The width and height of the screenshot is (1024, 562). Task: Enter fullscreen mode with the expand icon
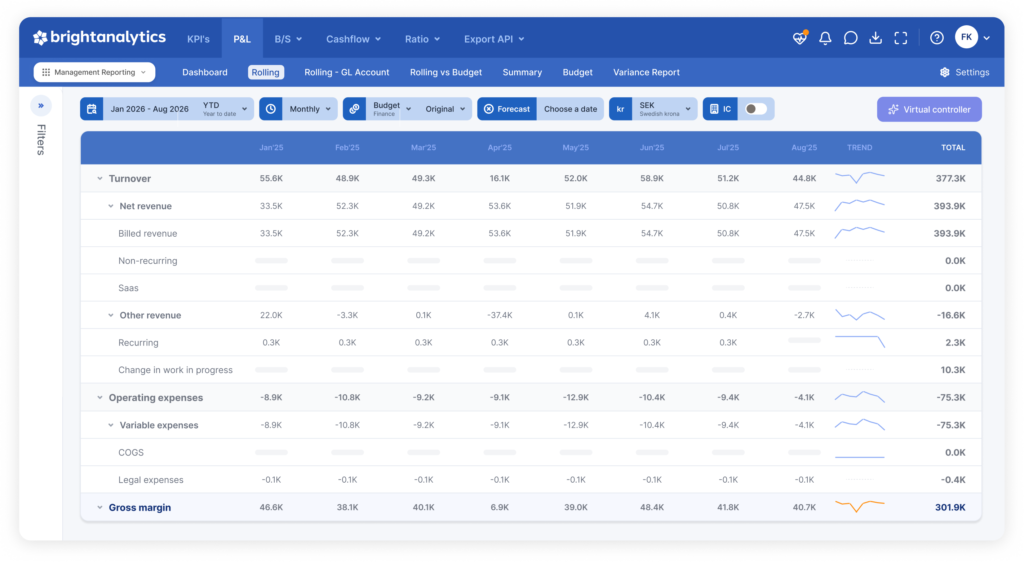[901, 39]
